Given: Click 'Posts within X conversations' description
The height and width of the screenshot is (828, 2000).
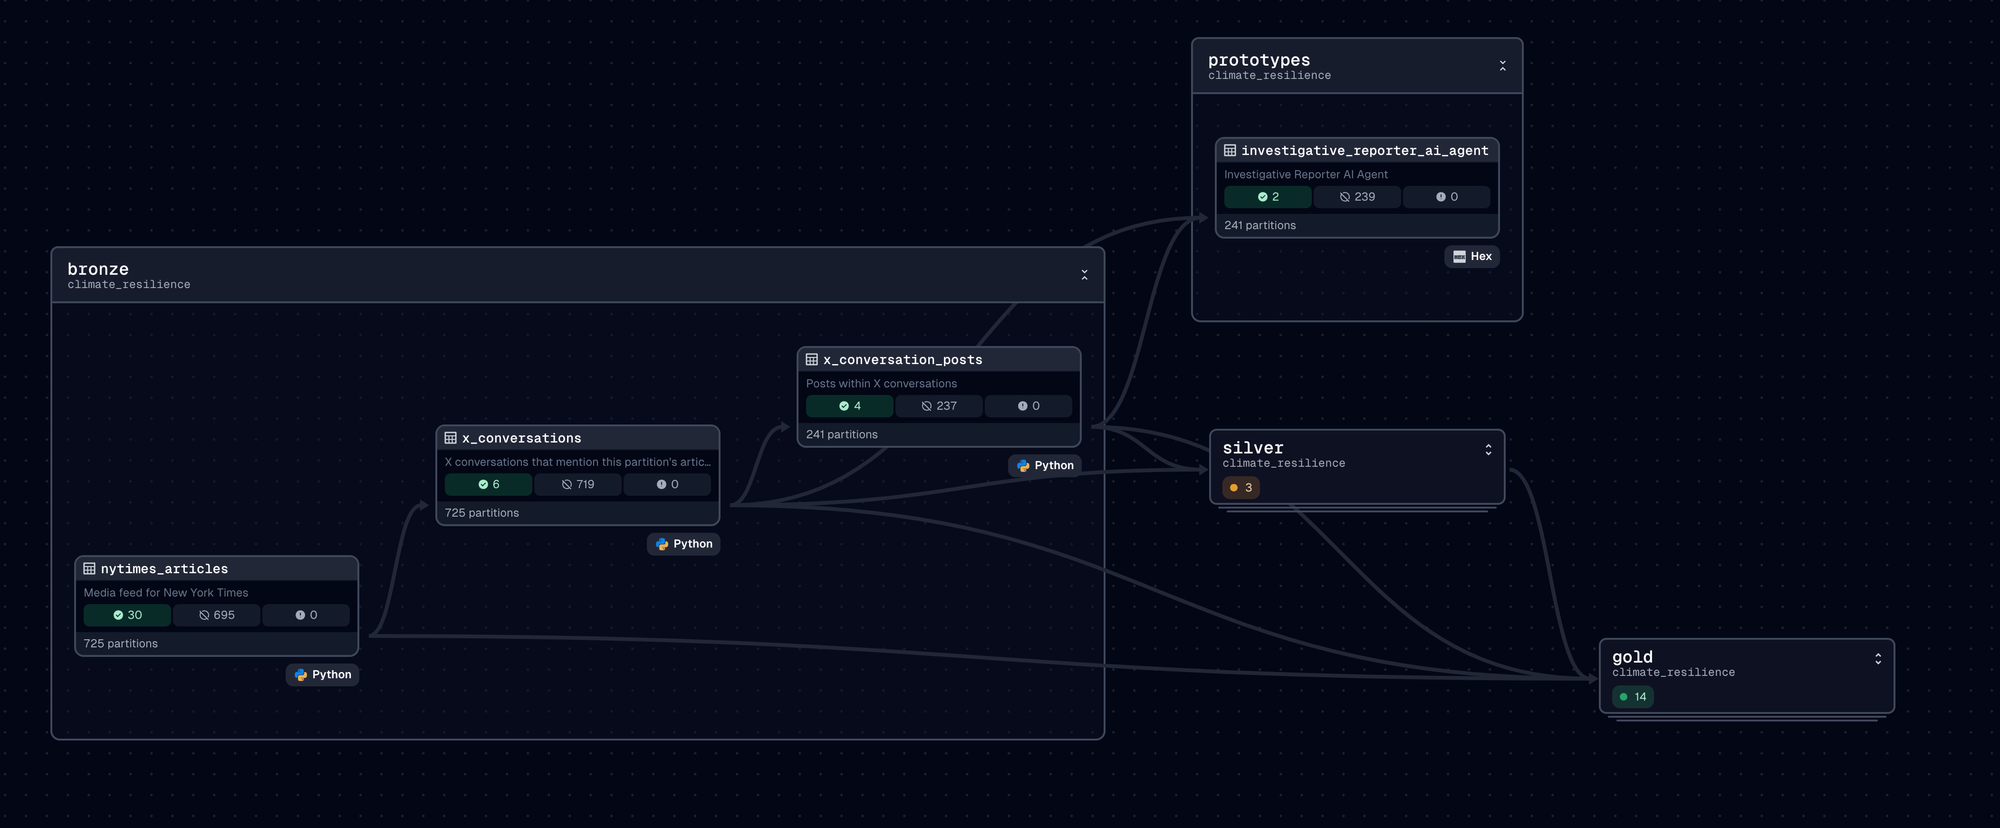Looking at the screenshot, I should tap(882, 384).
